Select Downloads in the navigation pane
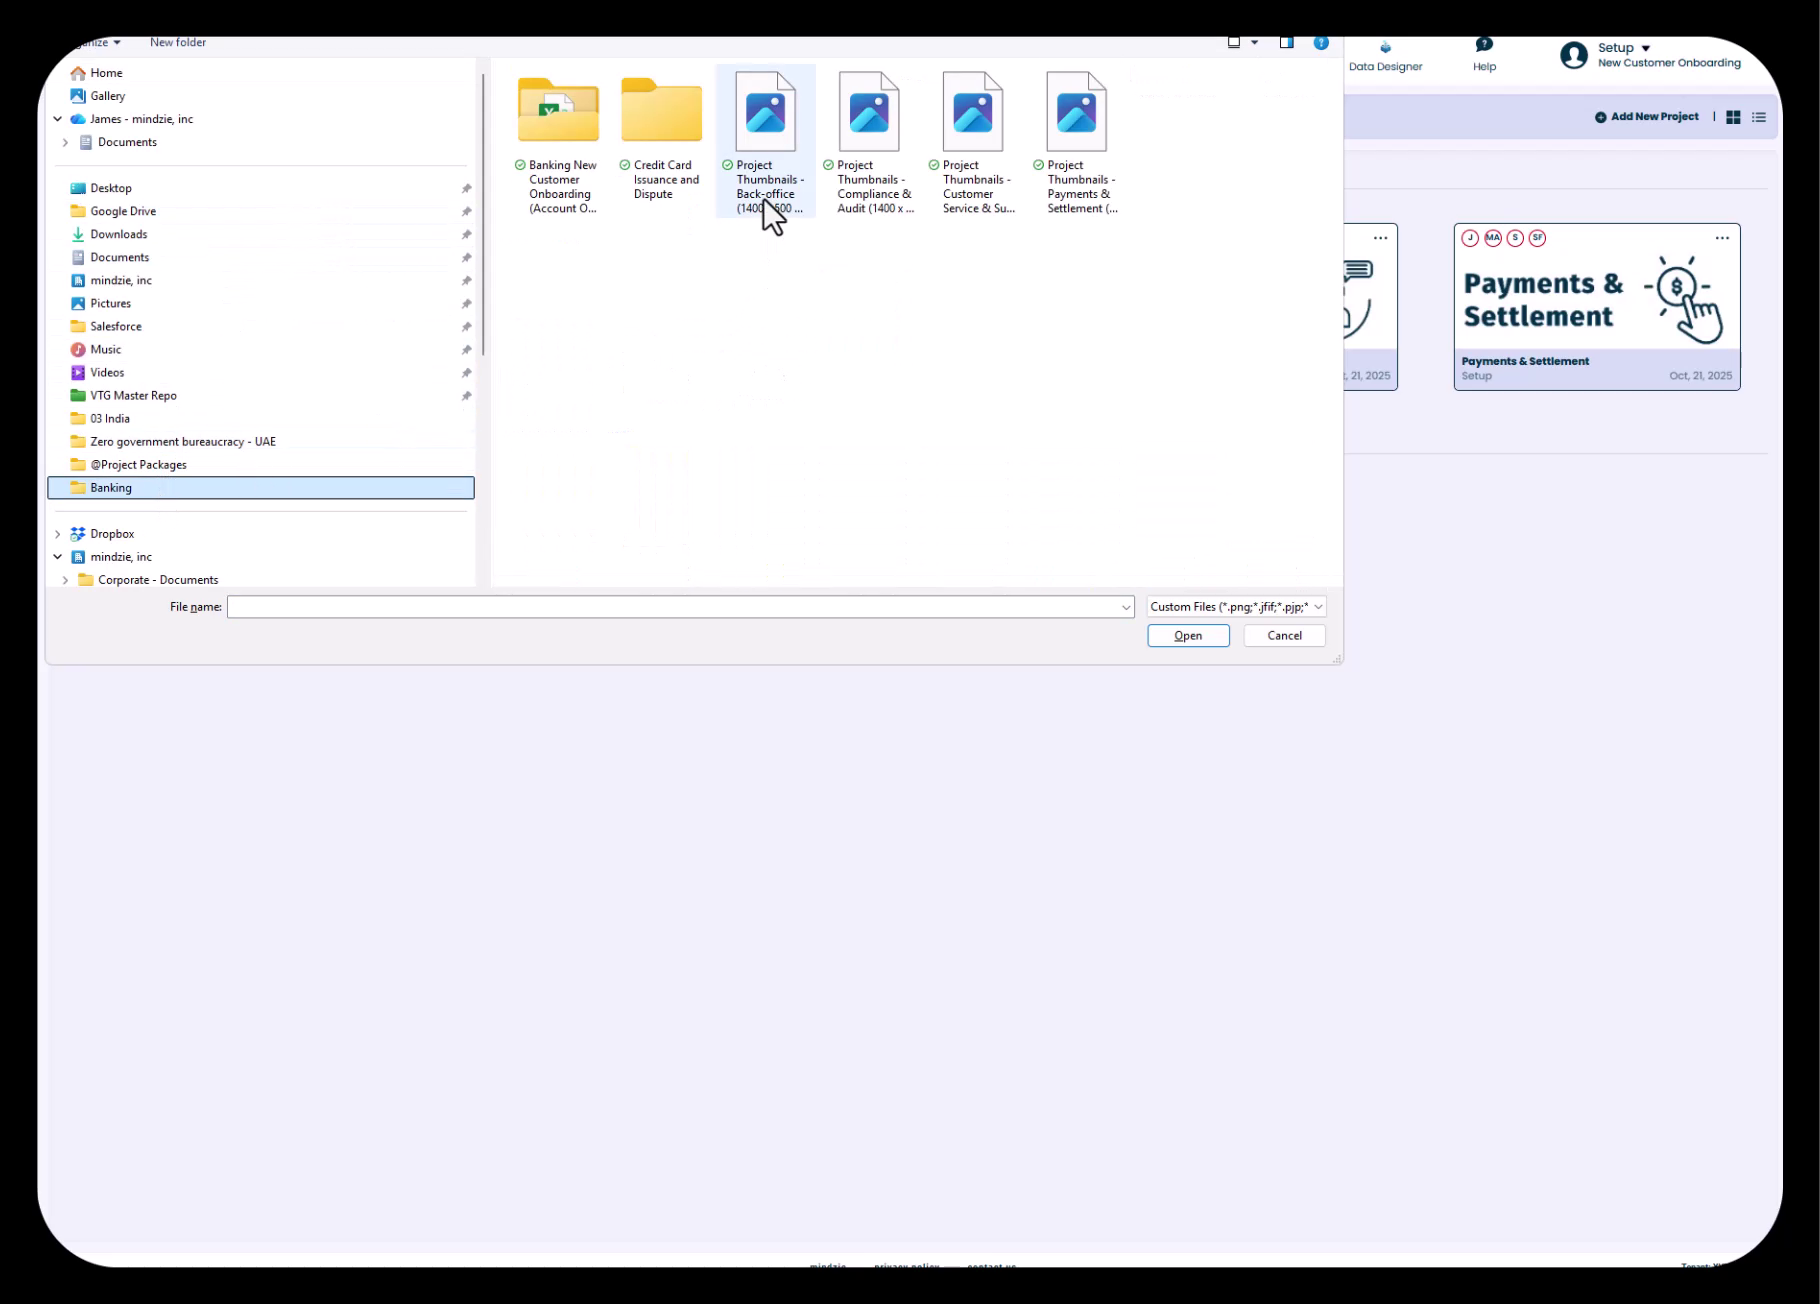Viewport: 1820px width, 1304px height. [x=118, y=234]
